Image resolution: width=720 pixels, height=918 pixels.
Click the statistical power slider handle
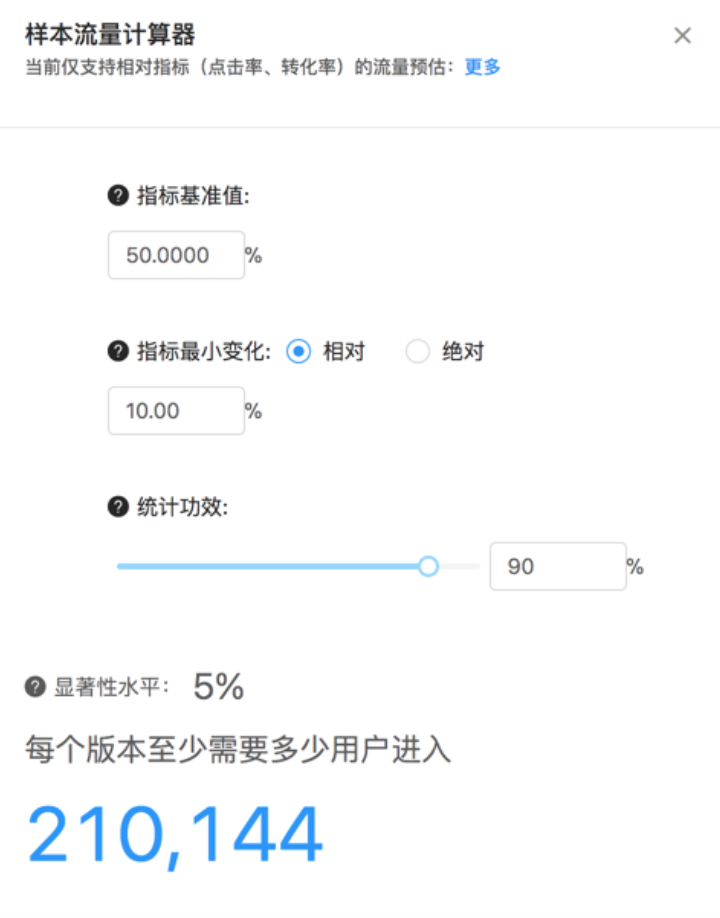click(x=428, y=566)
